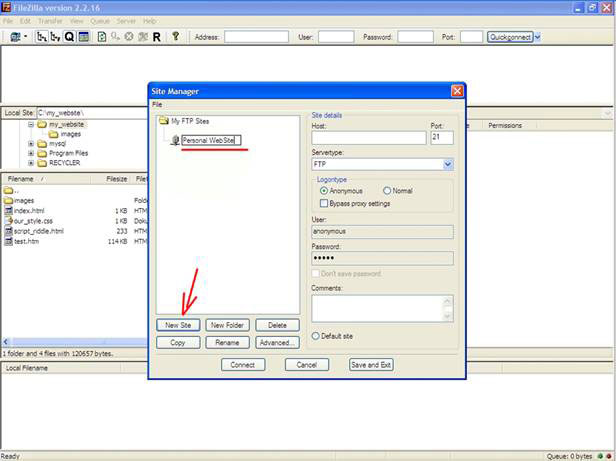Open the Site Manager icon dropdown arrow

pyautogui.click(x=26, y=37)
